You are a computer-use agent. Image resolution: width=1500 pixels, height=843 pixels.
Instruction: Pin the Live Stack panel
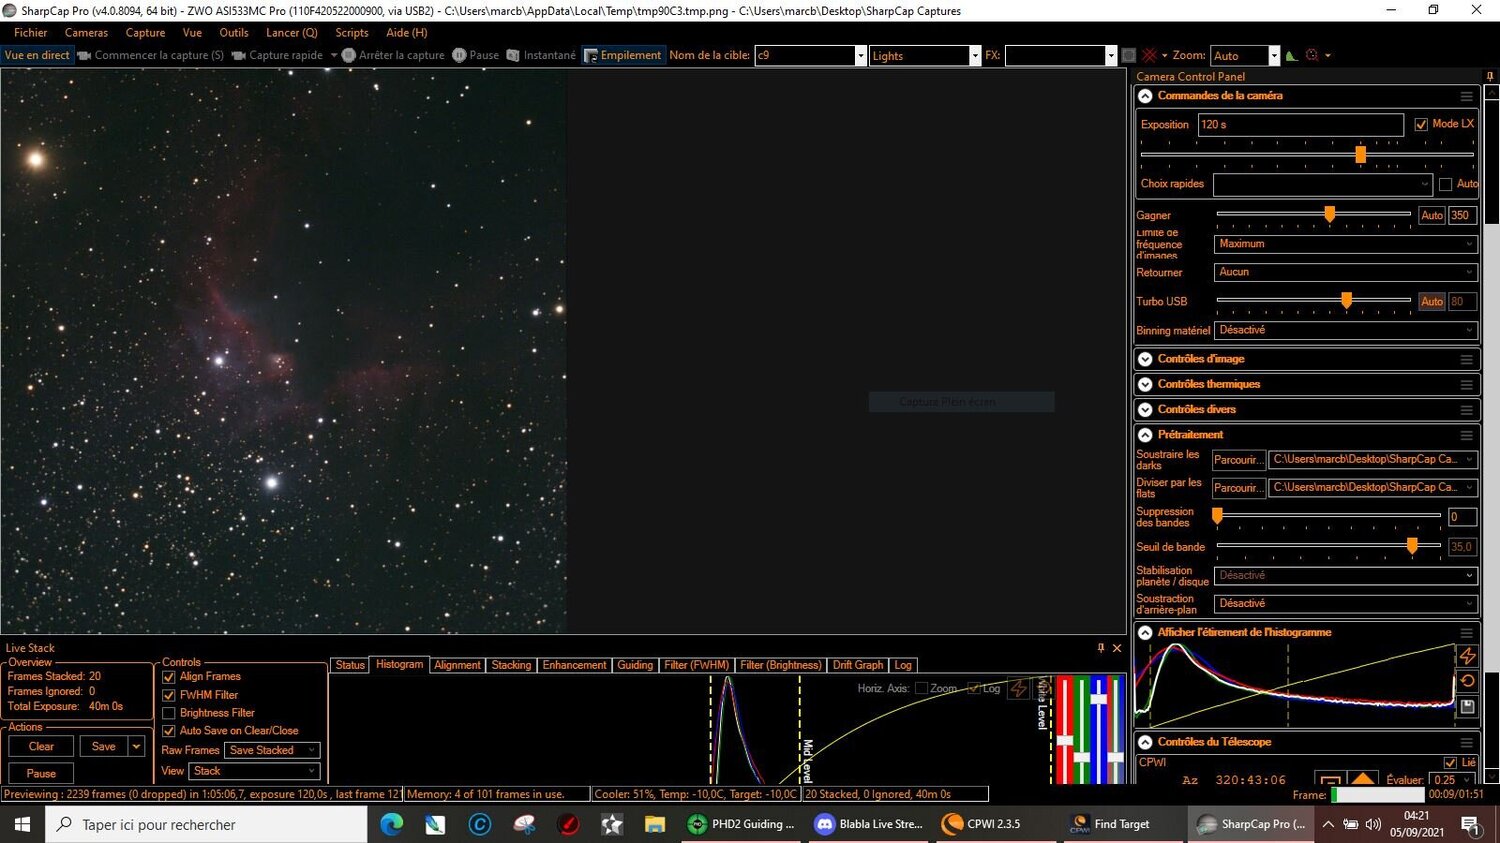click(1101, 648)
